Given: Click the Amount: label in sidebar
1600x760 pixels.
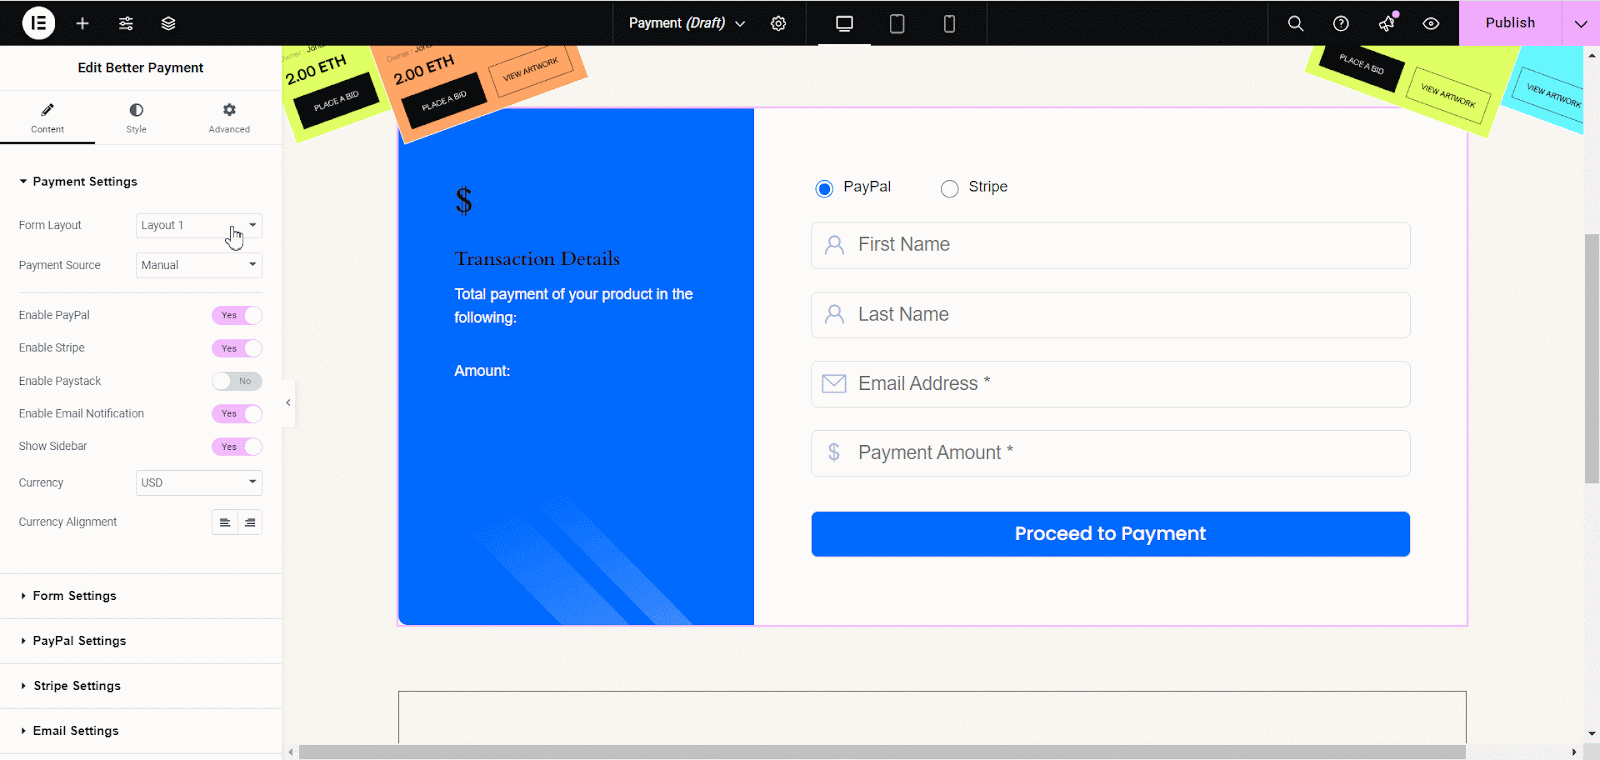Looking at the screenshot, I should (x=482, y=371).
